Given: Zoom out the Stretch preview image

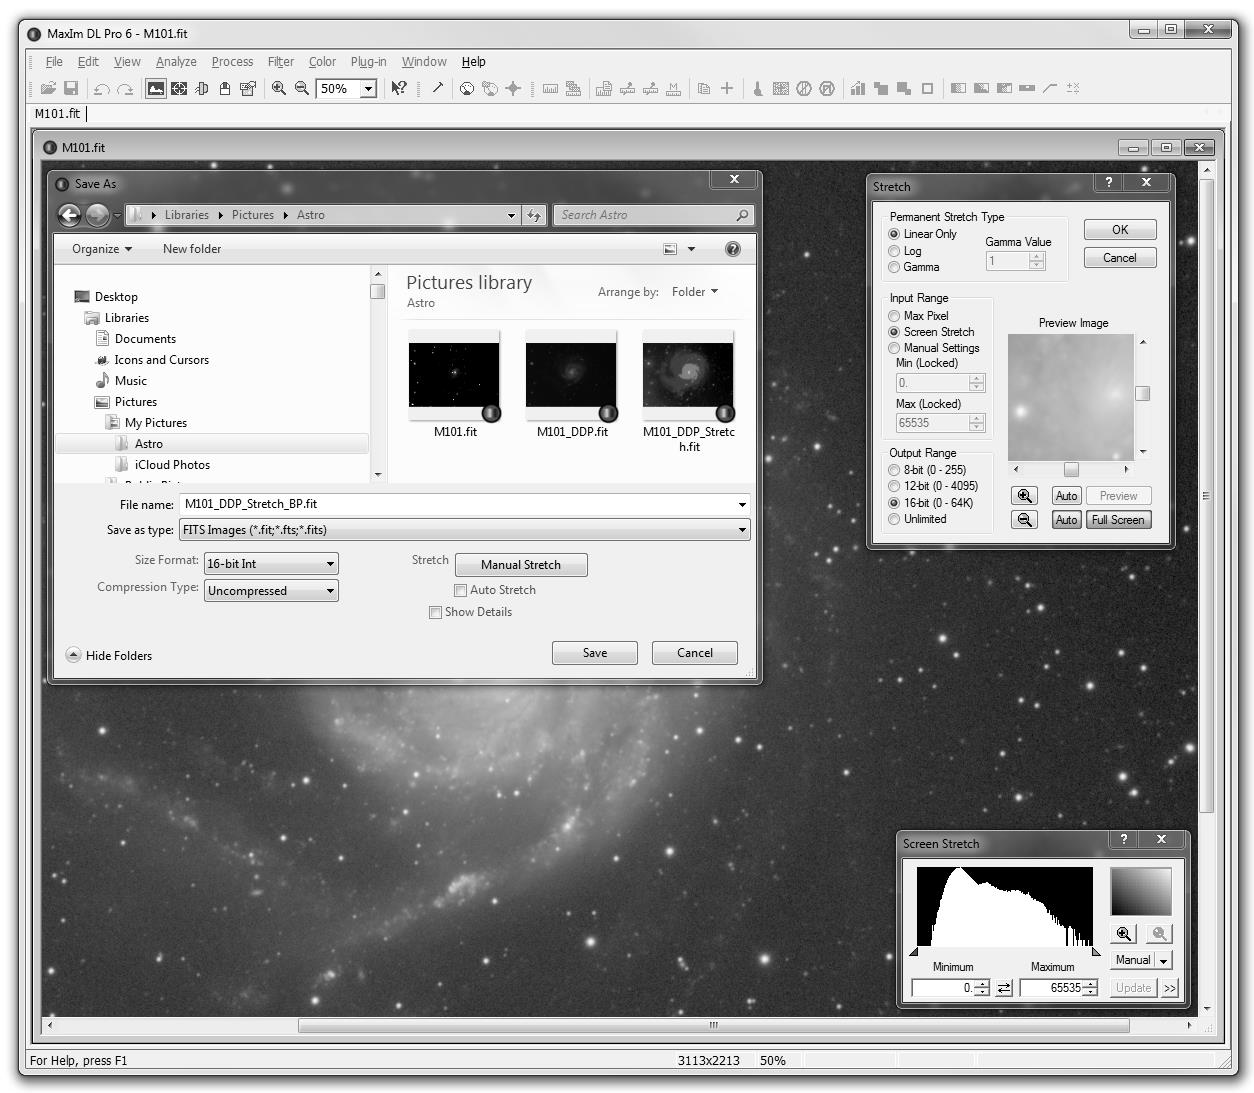Looking at the screenshot, I should click(x=1024, y=520).
